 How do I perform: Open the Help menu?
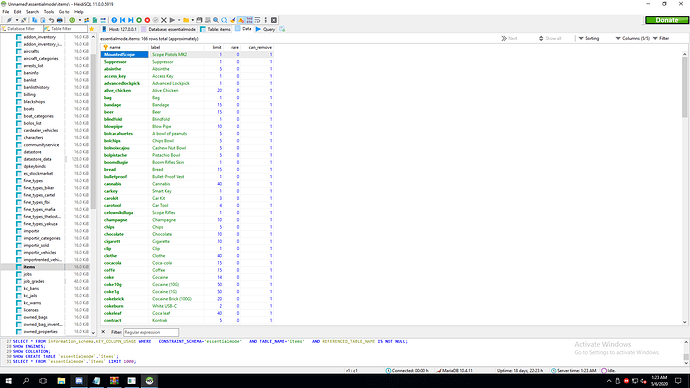[79, 12]
